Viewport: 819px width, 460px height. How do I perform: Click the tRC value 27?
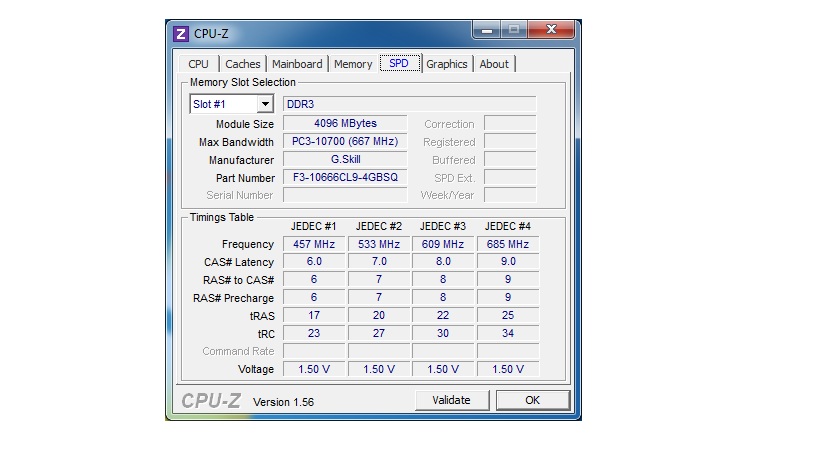[379, 333]
